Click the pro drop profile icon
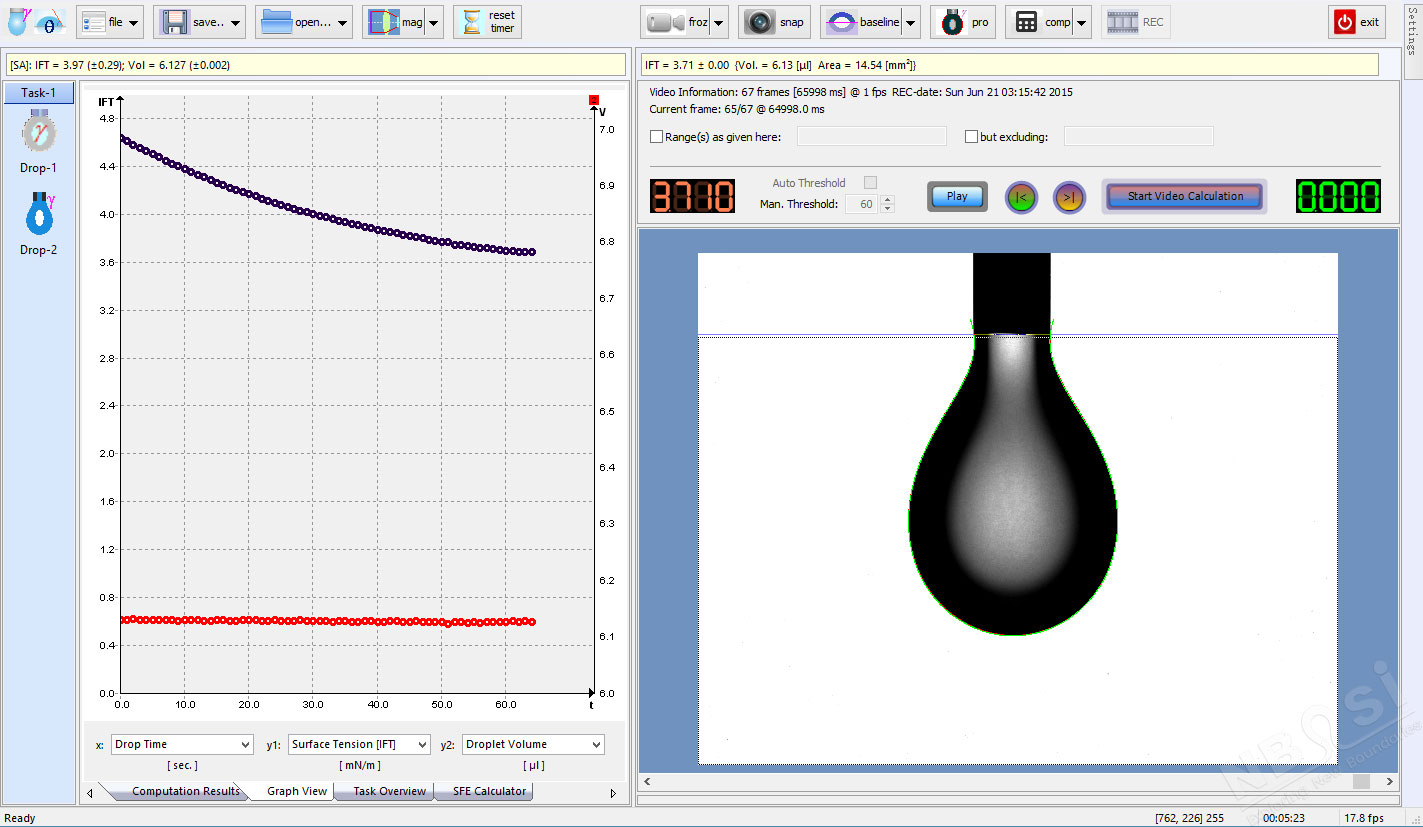This screenshot has height=827, width=1423. click(x=953, y=22)
